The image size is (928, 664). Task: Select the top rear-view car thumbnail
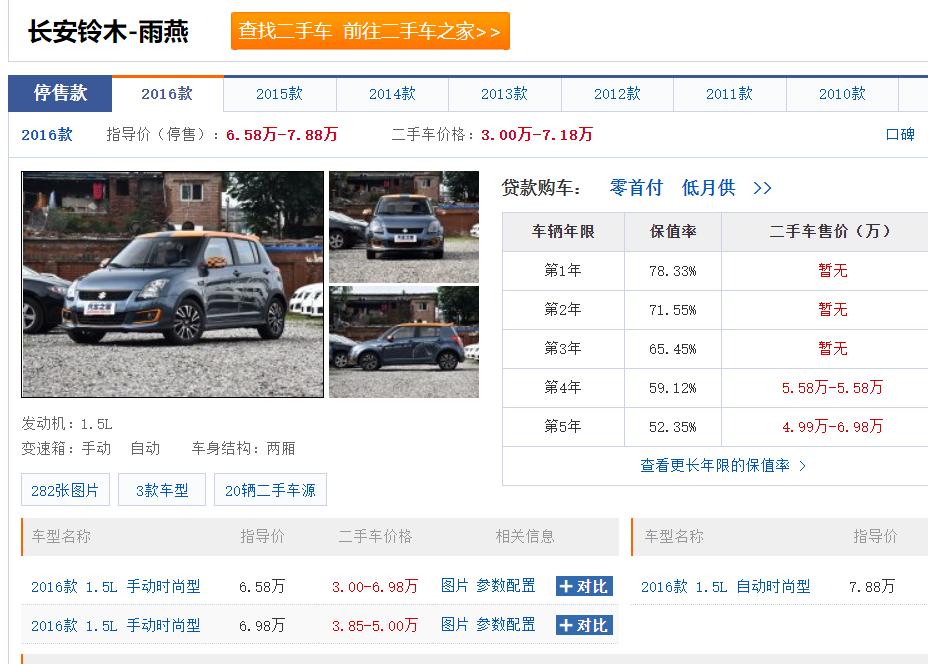(403, 227)
